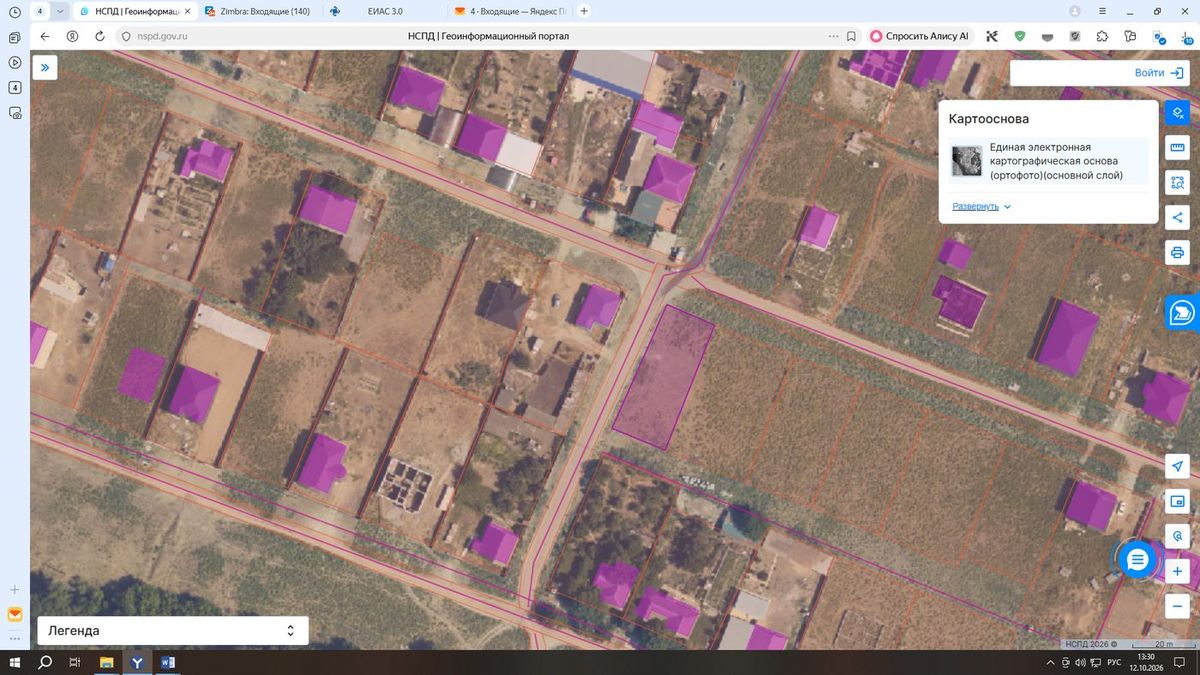Image resolution: width=1200 pixels, height=675 pixels.
Task: Select the ruler measurement tool
Action: (x=1178, y=148)
